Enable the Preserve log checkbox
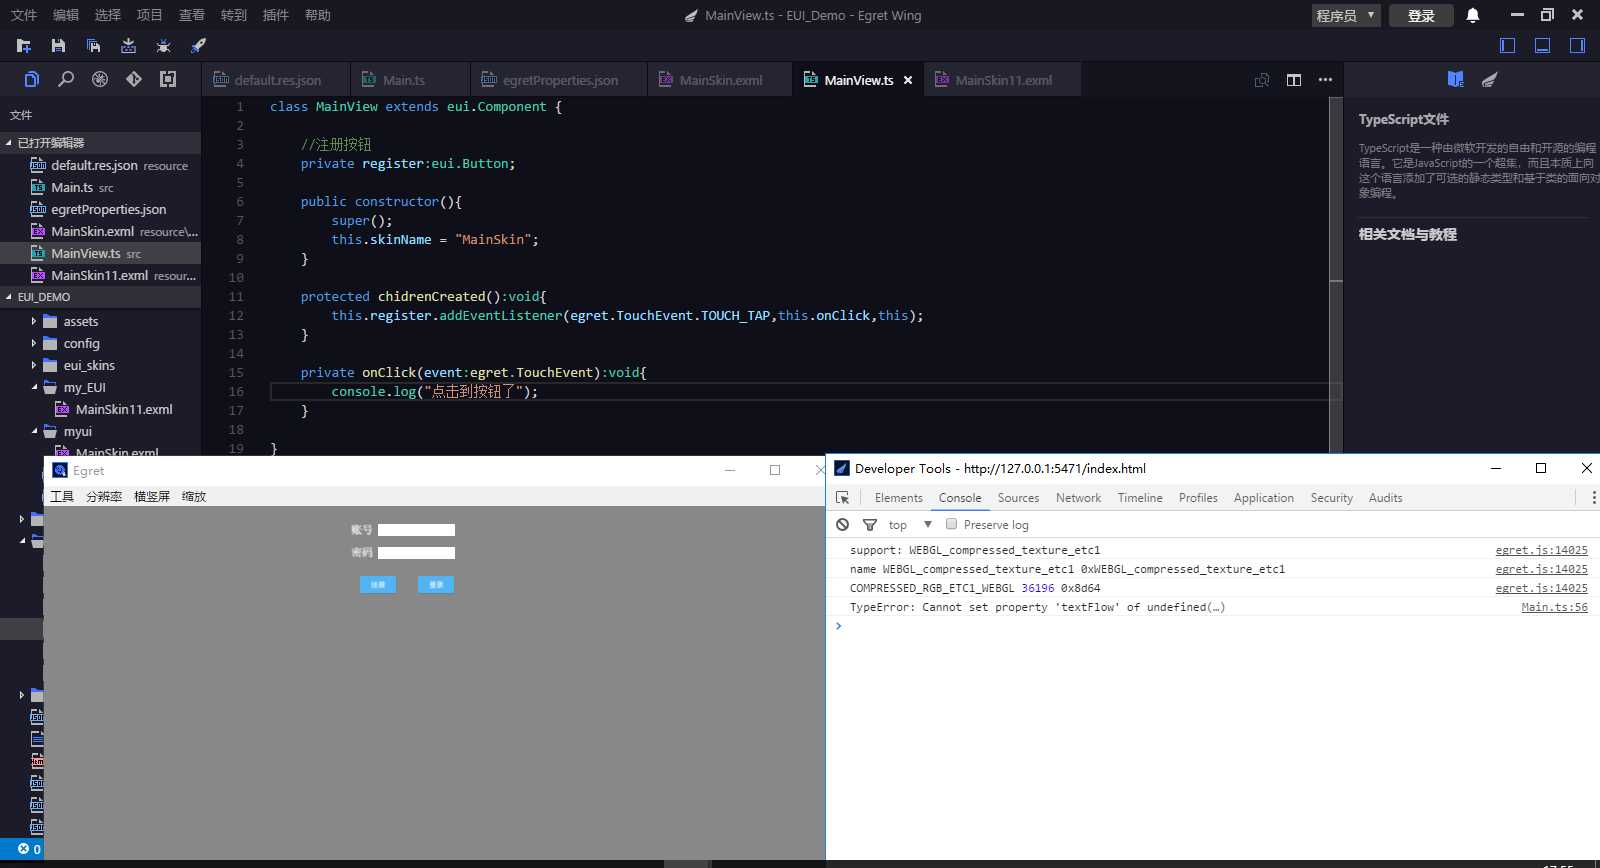The width and height of the screenshot is (1600, 868). point(951,524)
